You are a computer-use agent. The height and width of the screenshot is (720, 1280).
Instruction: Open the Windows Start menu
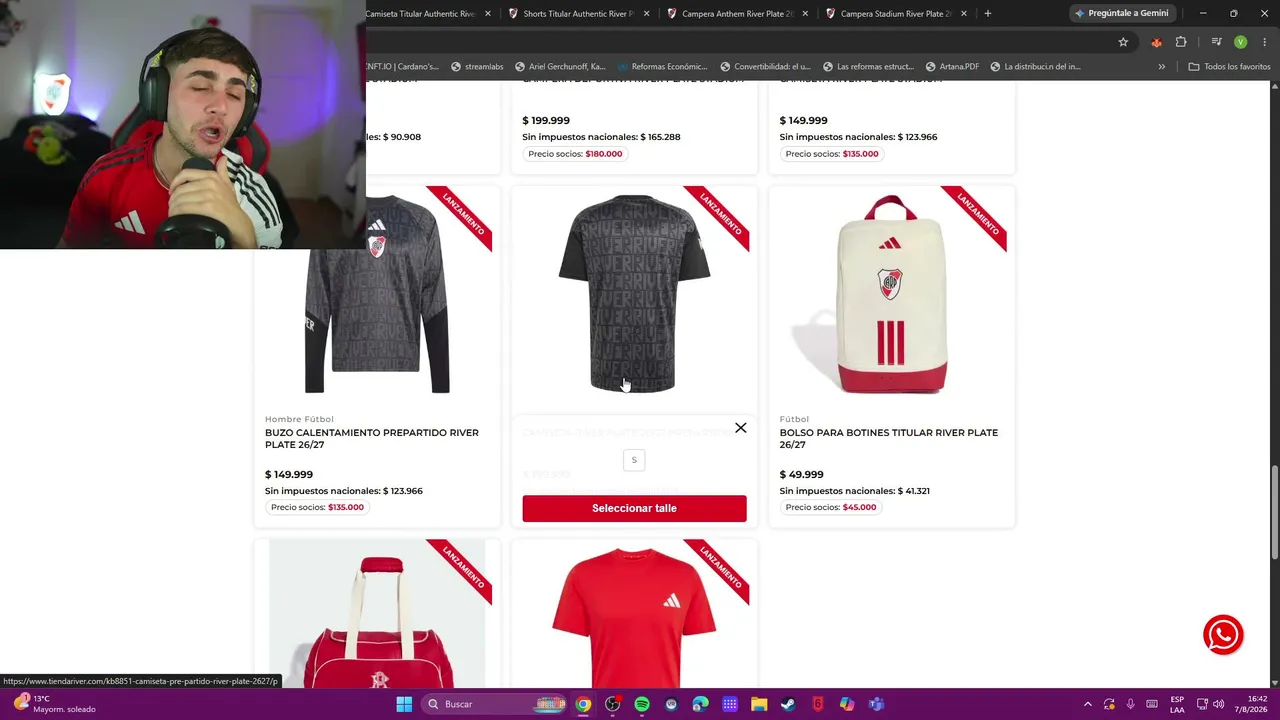404,704
